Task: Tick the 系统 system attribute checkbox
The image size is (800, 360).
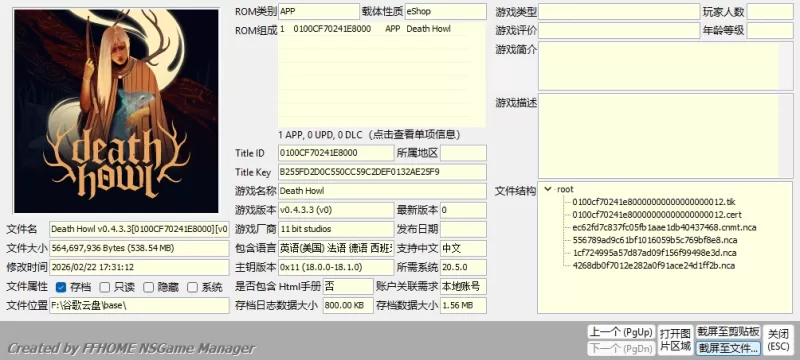Action: tap(192, 287)
